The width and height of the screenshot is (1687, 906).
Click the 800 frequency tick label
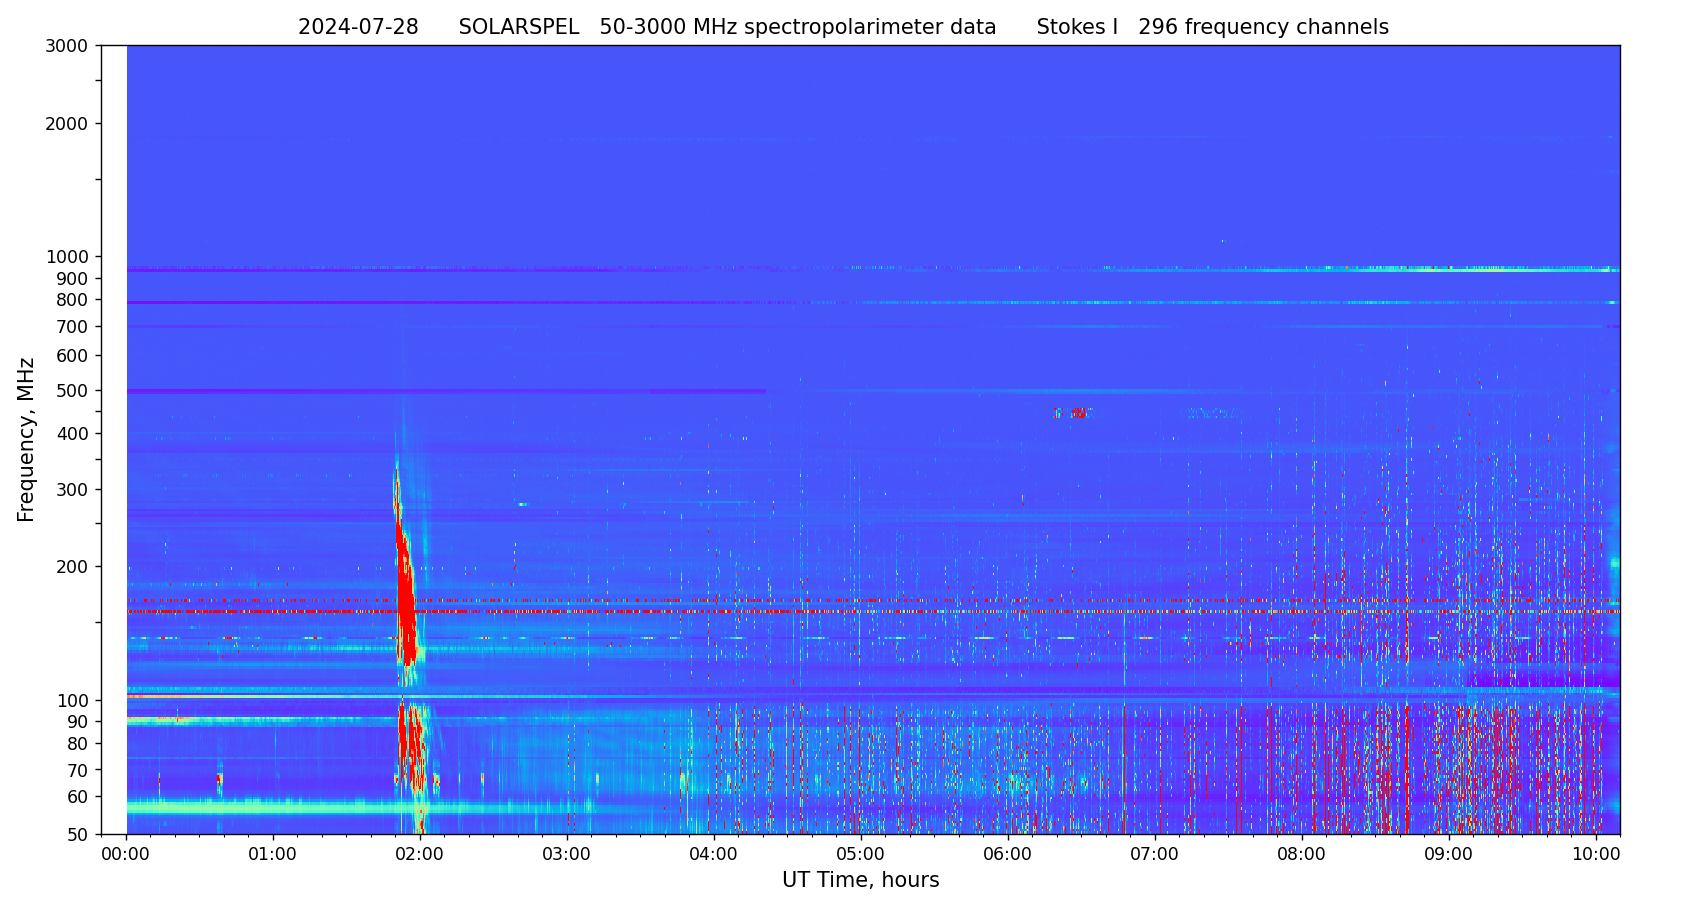(x=73, y=300)
